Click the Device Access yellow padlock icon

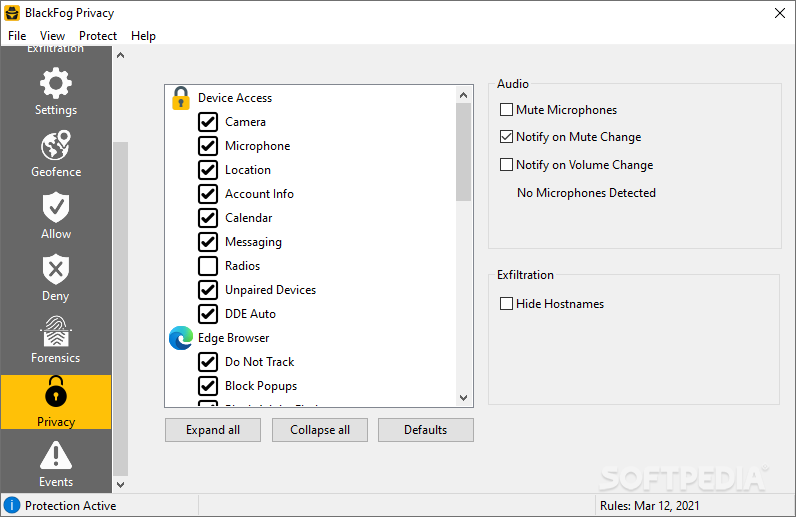[181, 98]
